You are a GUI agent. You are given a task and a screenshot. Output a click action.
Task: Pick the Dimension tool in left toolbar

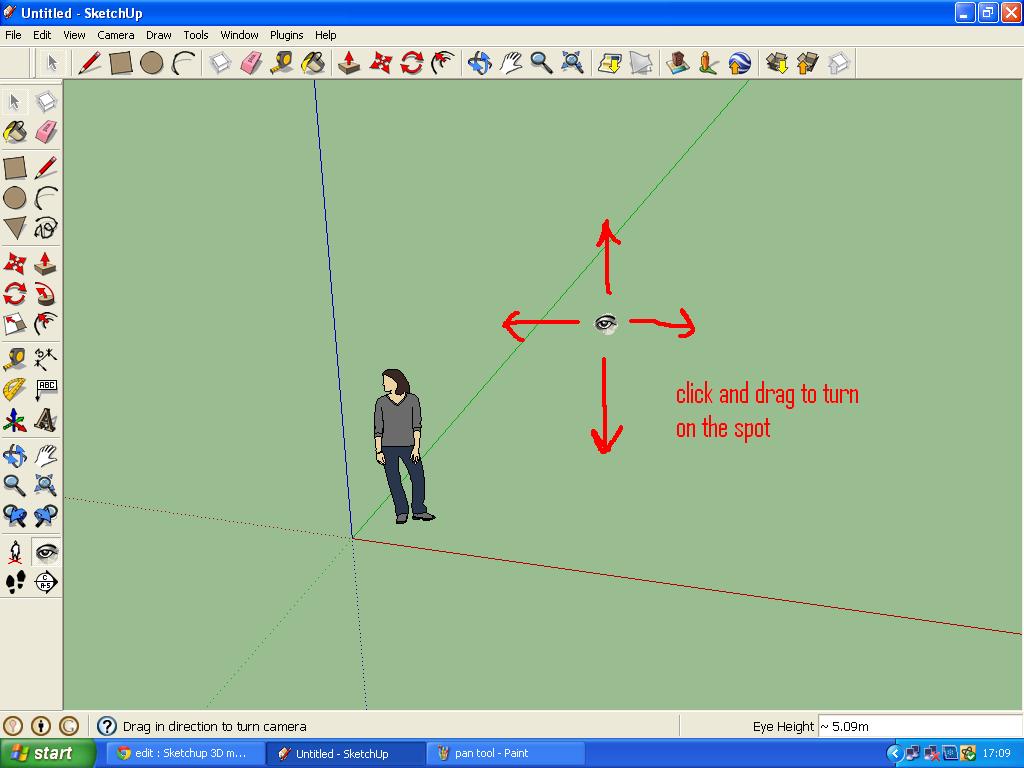click(x=46, y=359)
